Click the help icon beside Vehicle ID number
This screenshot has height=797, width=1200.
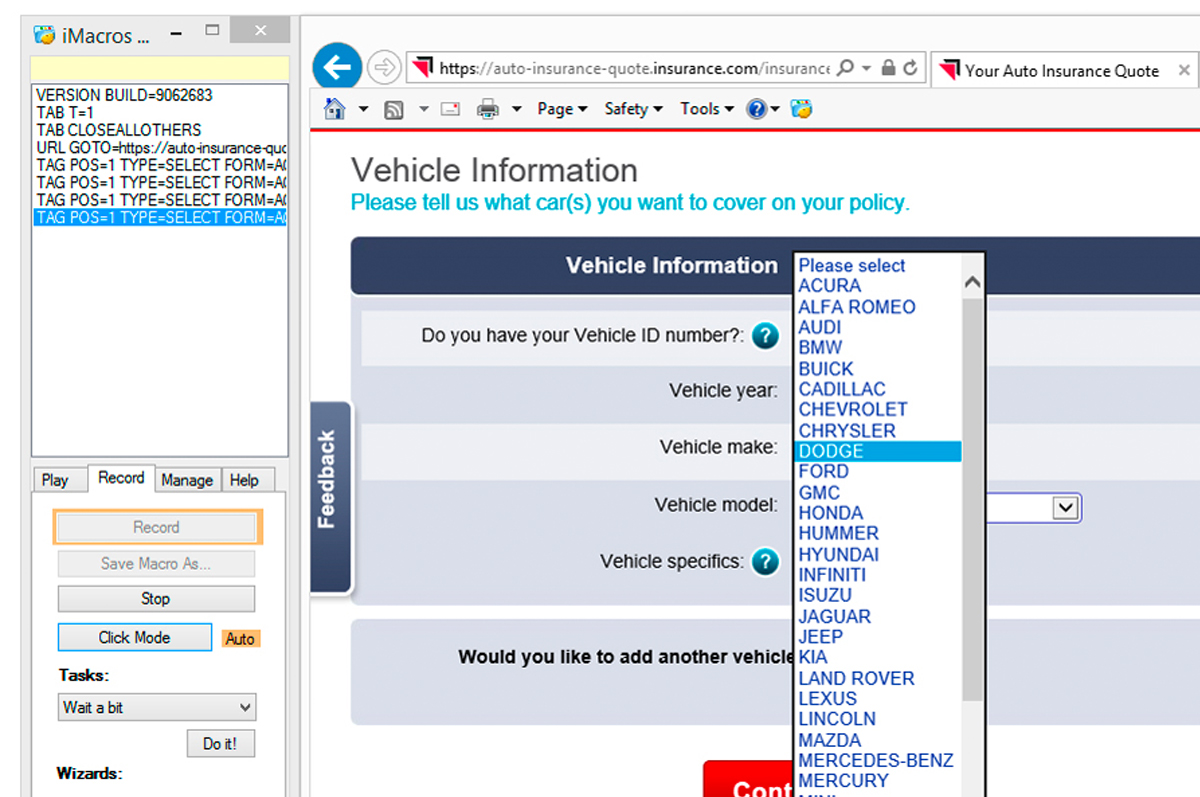[x=765, y=336]
